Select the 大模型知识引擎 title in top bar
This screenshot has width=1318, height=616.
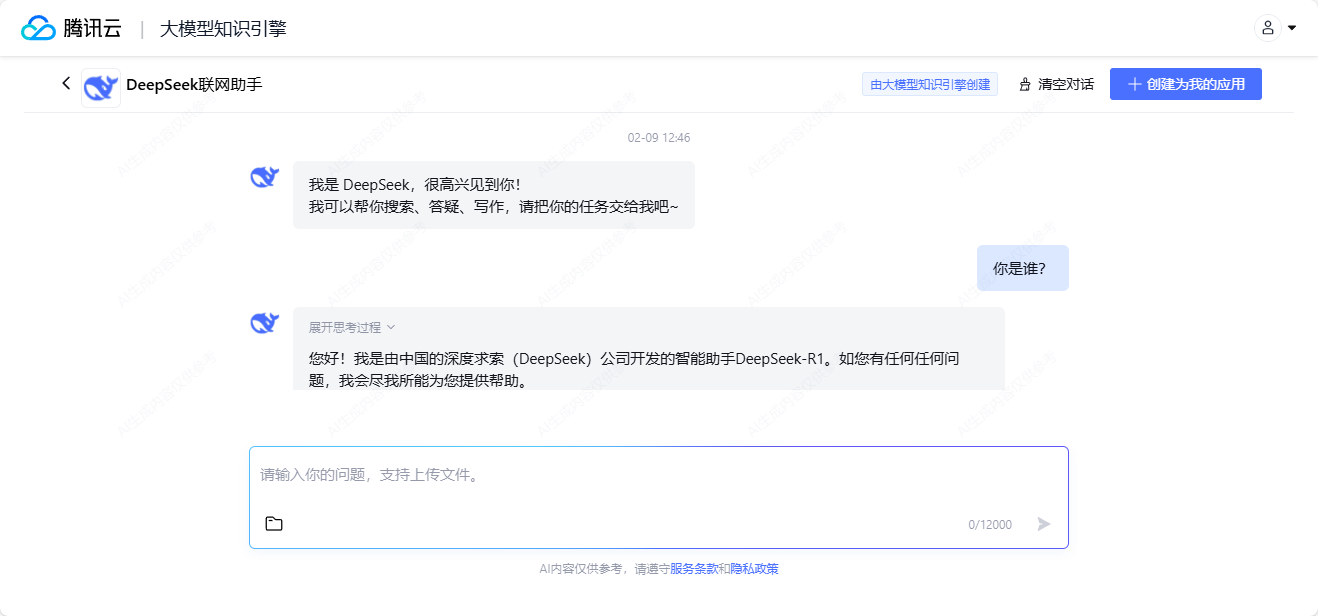tap(225, 28)
